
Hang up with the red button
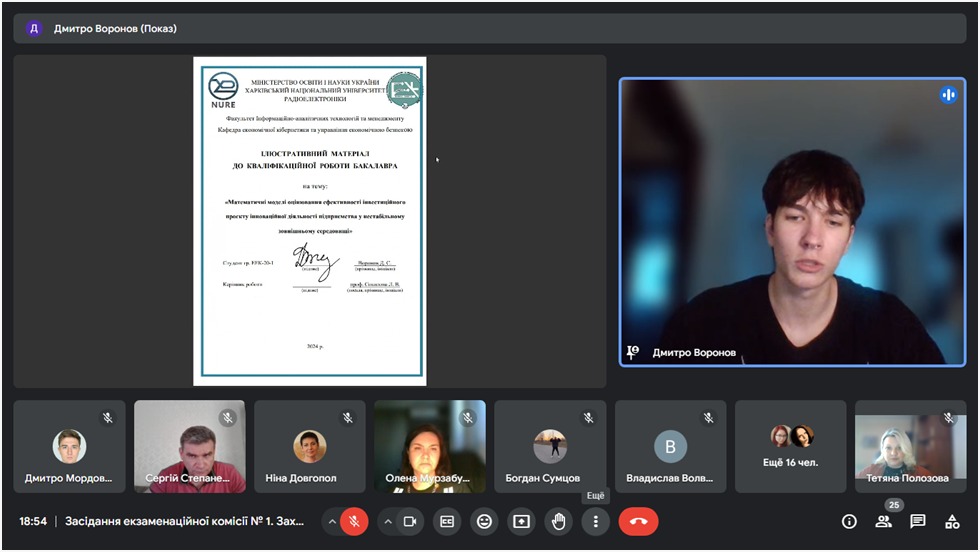click(x=638, y=521)
